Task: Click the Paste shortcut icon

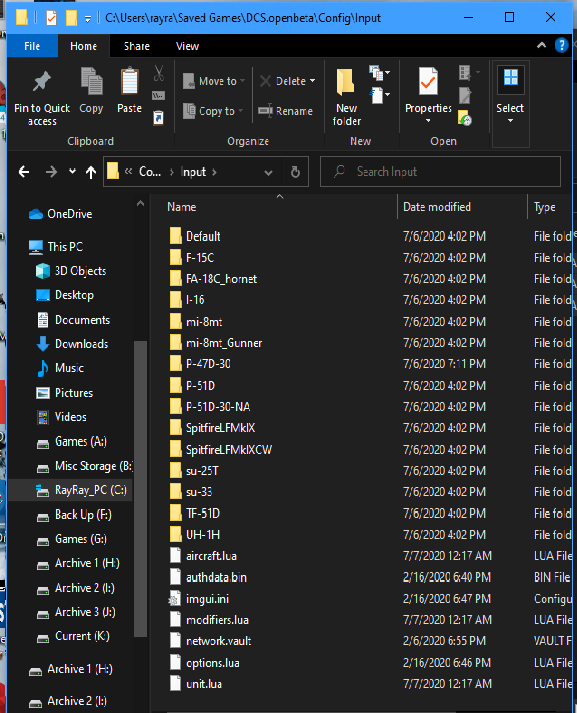Action: pos(158,118)
